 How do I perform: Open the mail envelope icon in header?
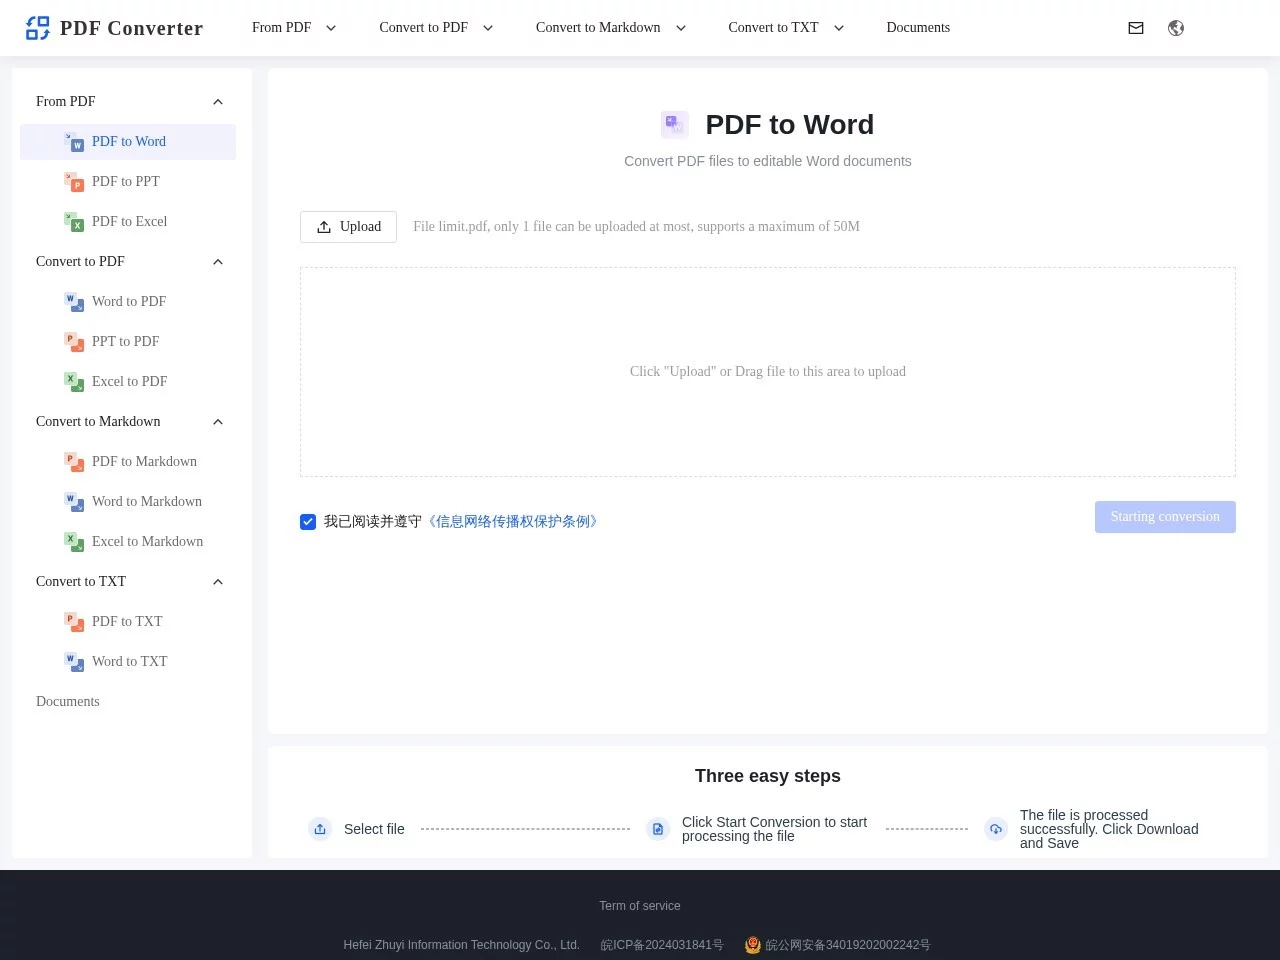click(x=1136, y=28)
